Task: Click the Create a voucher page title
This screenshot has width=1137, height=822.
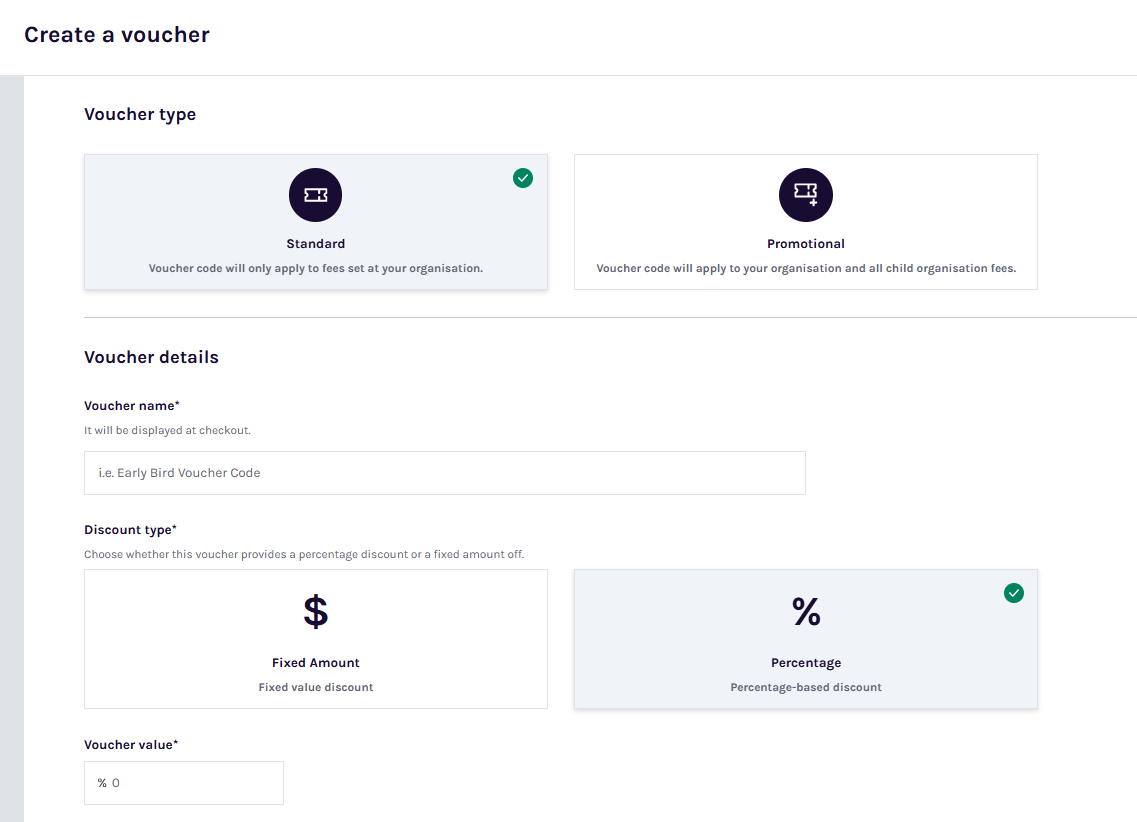Action: click(x=117, y=35)
